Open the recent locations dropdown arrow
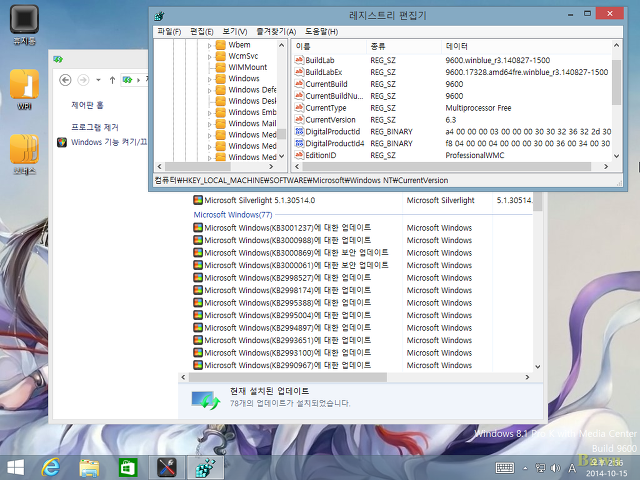 (98, 80)
